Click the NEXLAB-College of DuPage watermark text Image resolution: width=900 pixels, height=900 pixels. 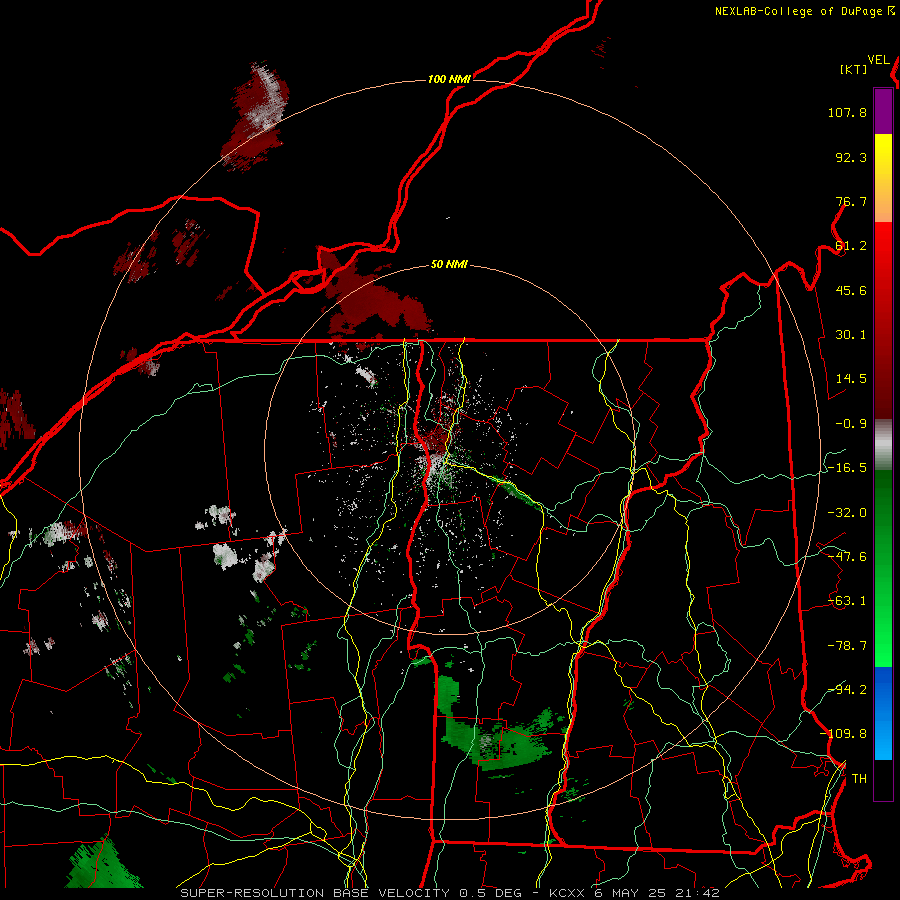tap(805, 11)
